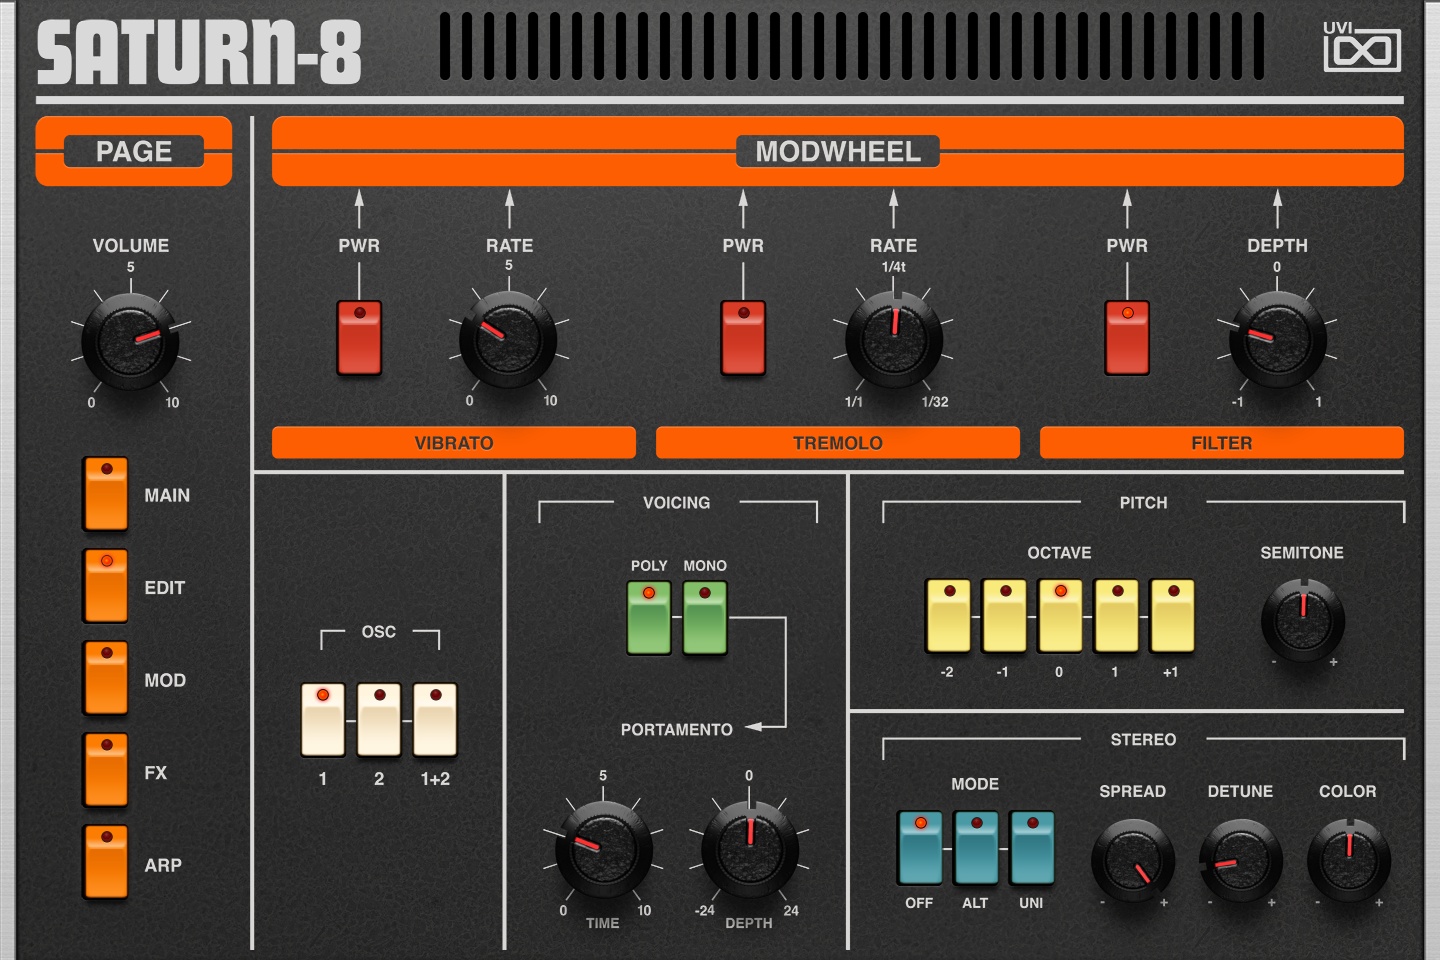
Task: Set stereo mode to UNI
Action: [x=1032, y=848]
